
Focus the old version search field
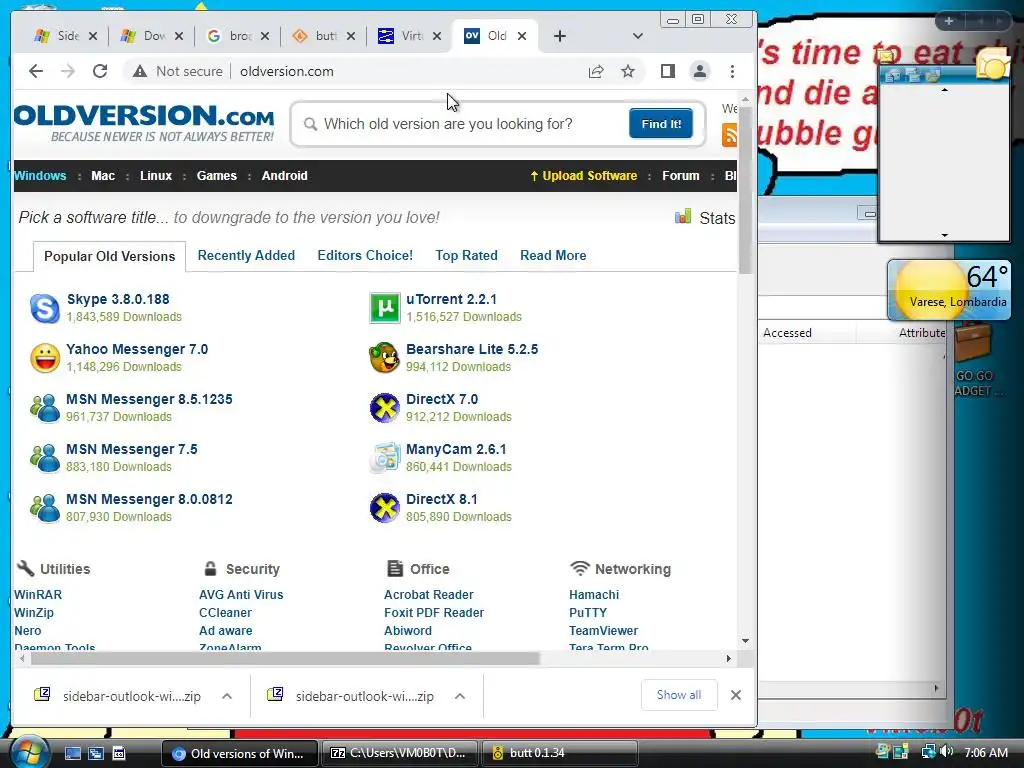point(460,124)
